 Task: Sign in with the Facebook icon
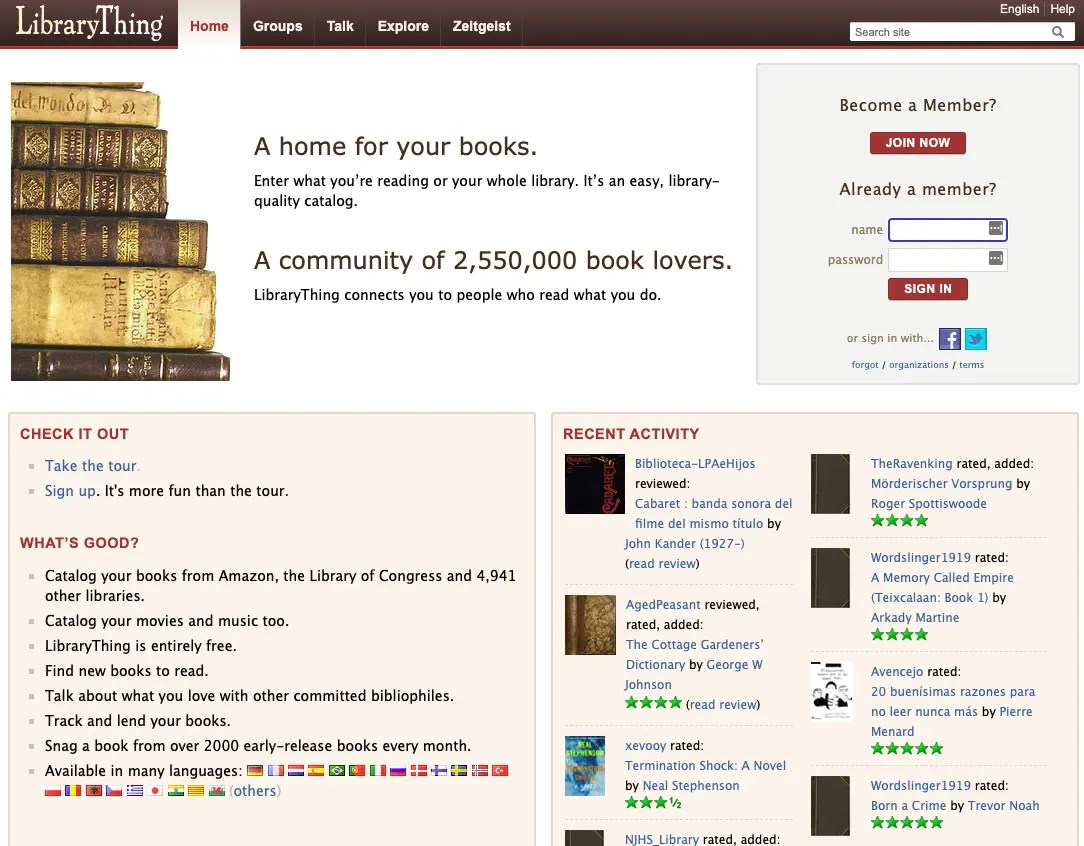[x=949, y=338]
